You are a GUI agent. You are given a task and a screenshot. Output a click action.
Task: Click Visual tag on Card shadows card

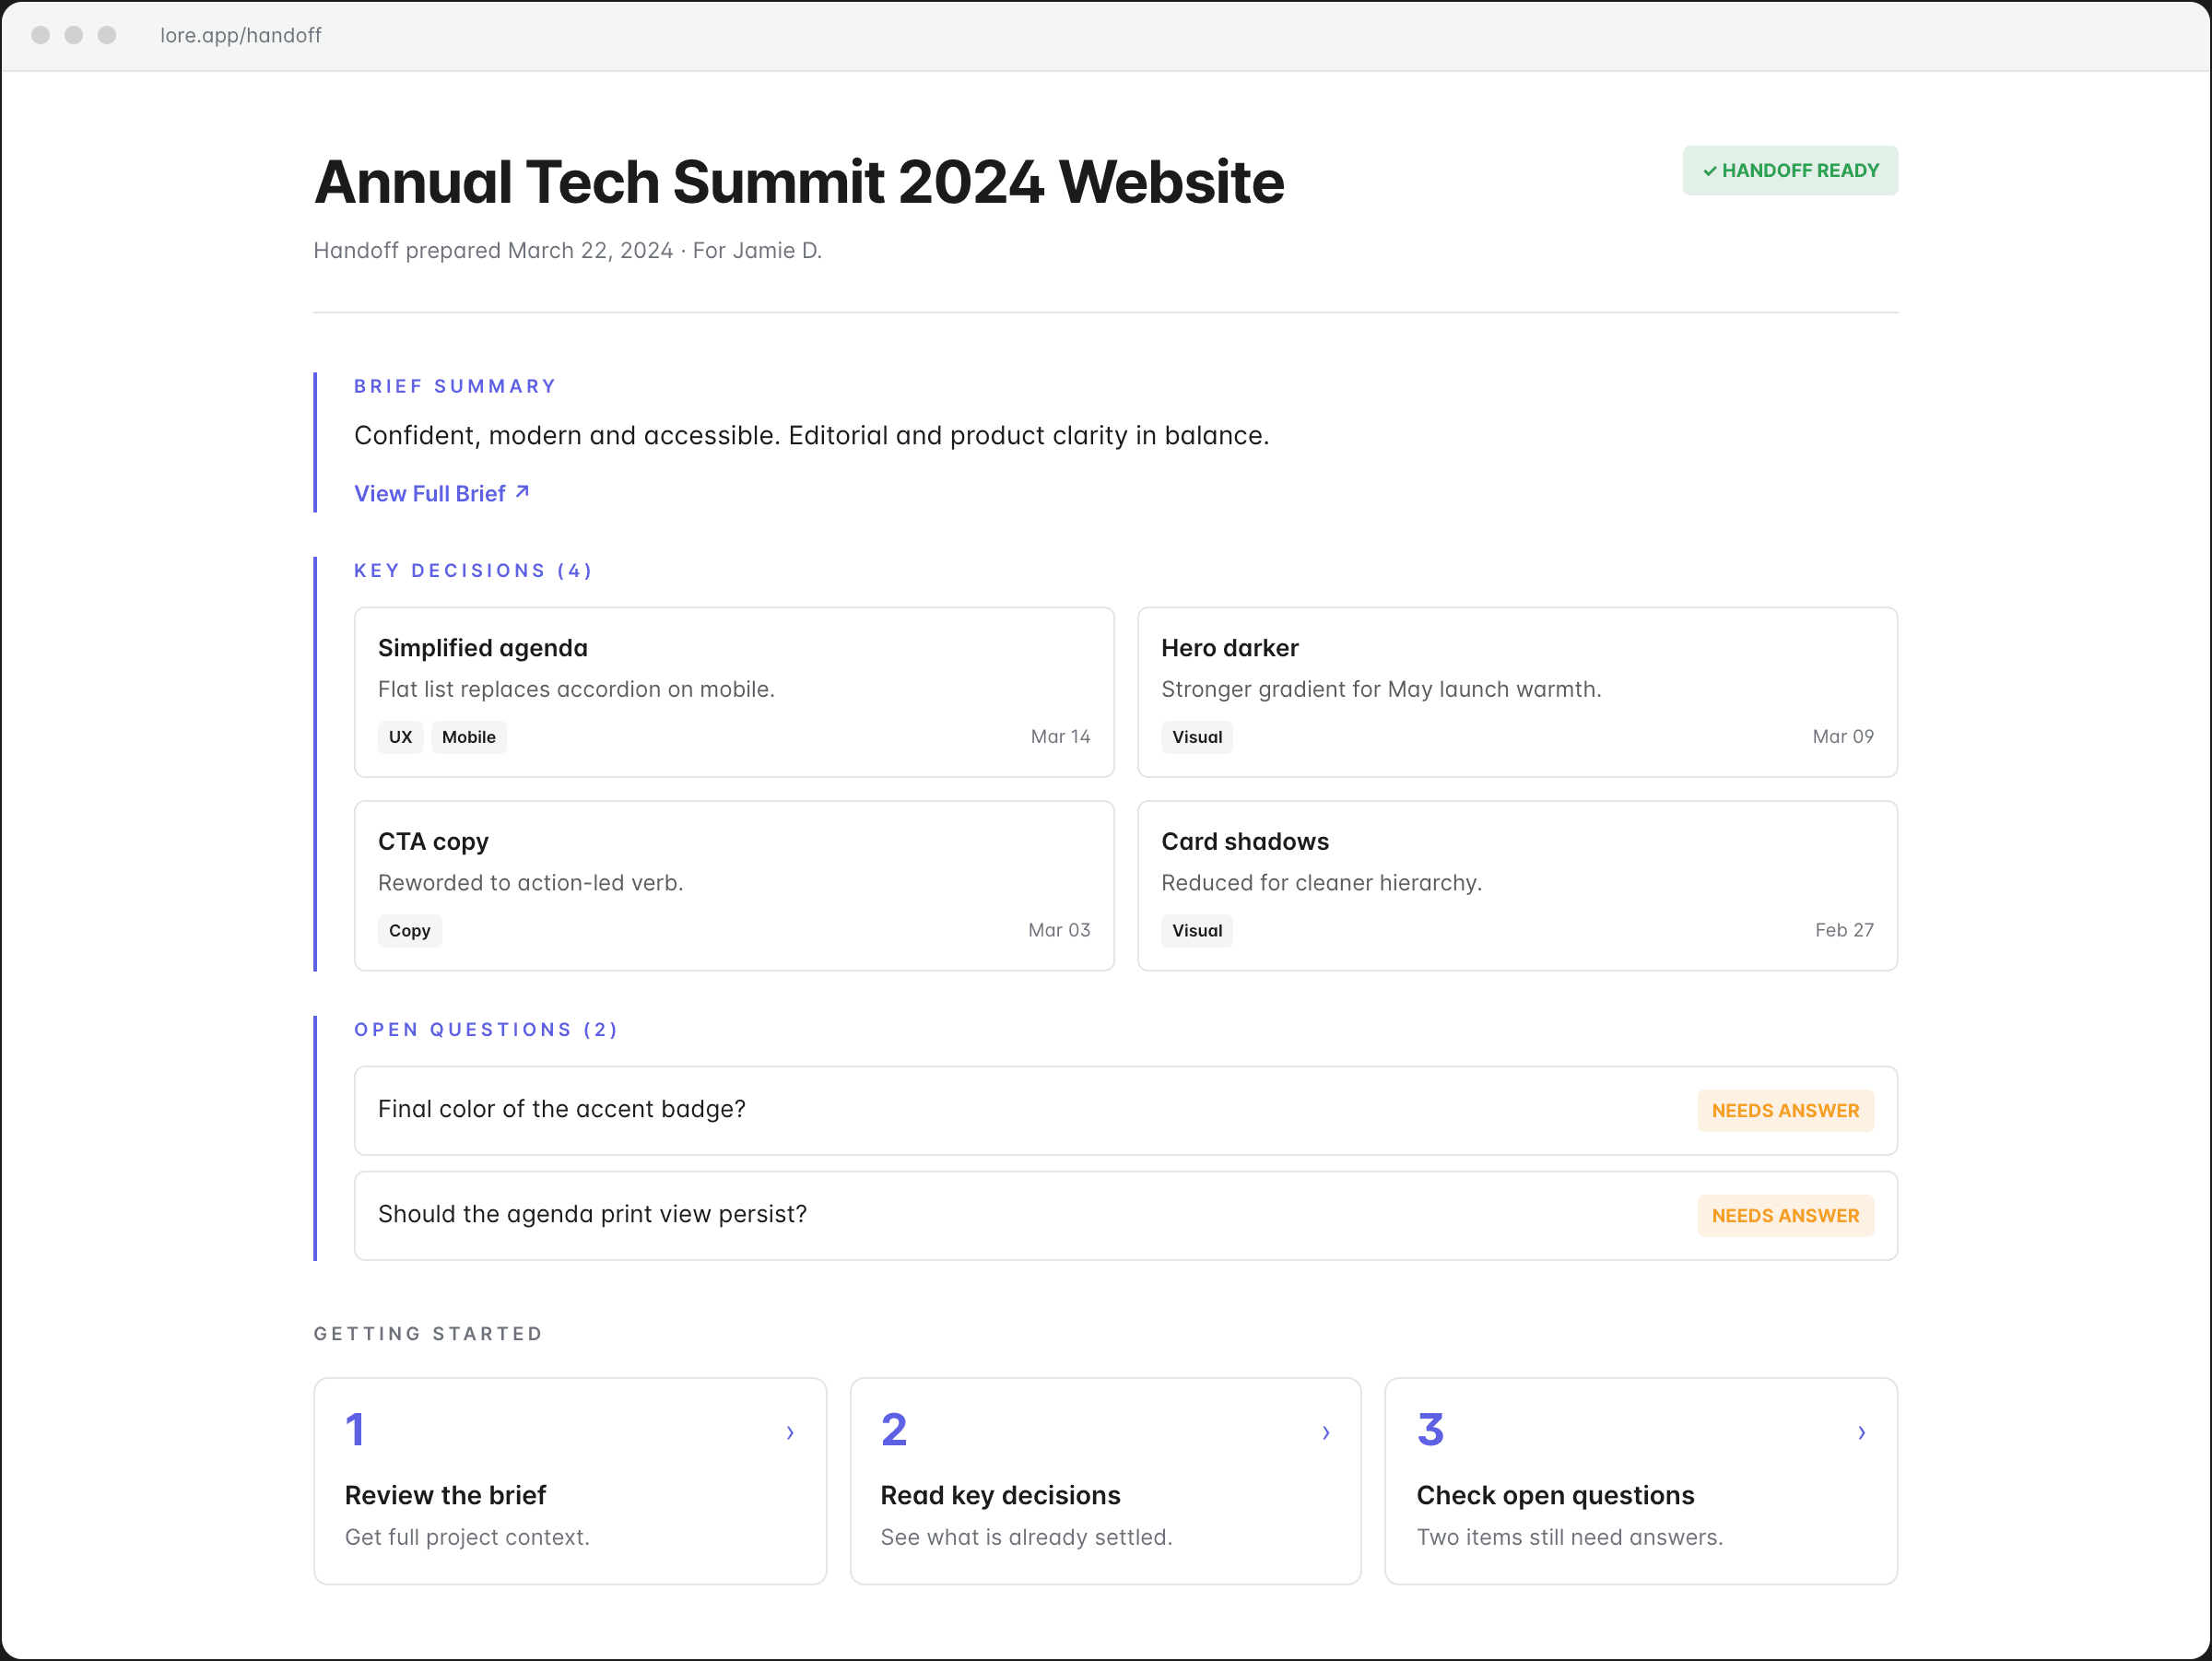[1196, 931]
